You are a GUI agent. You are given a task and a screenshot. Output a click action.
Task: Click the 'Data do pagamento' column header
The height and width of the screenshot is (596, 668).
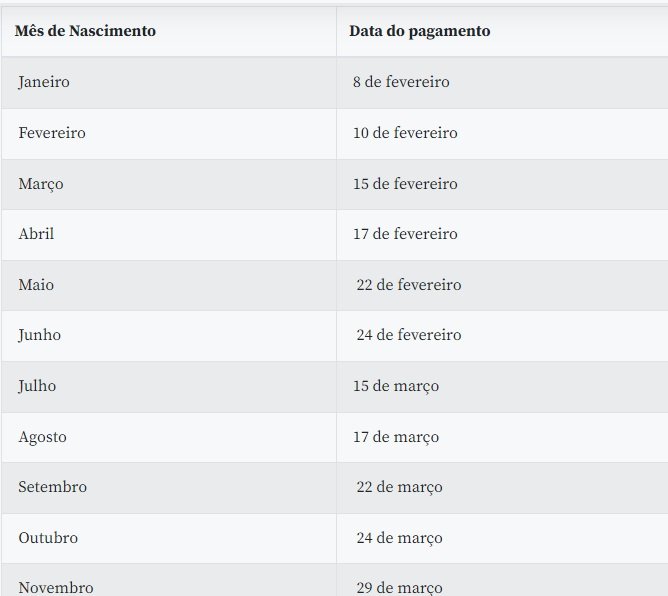pyautogui.click(x=419, y=31)
